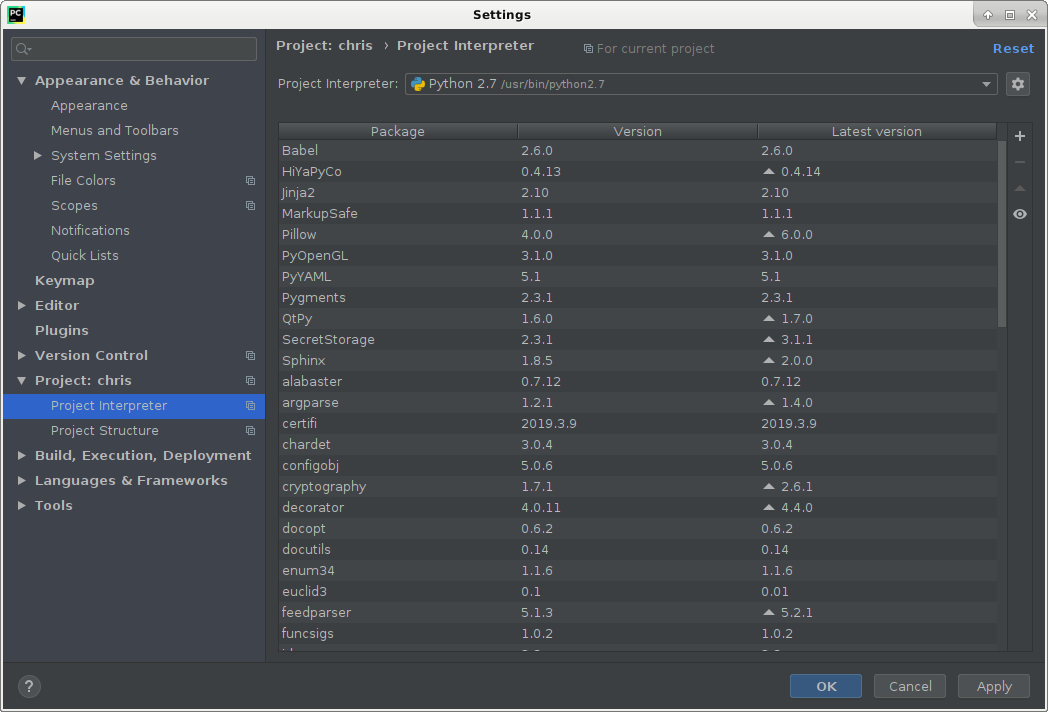The image size is (1048, 712).
Task: Select the PyOpenGL package row
Action: 638,255
